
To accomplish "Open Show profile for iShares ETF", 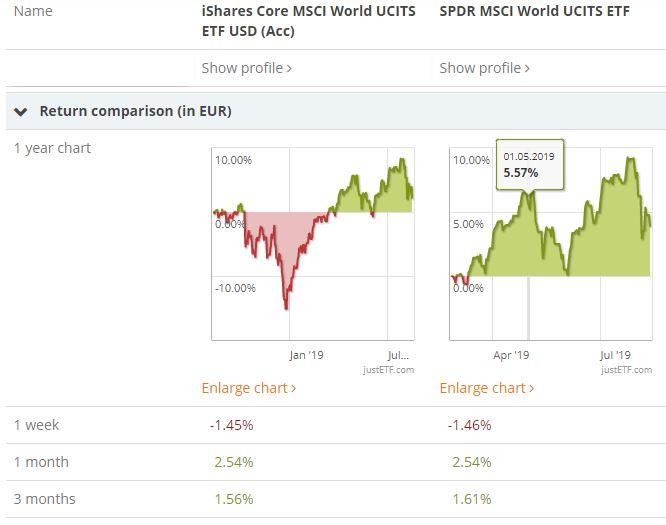I will coord(246,68).
